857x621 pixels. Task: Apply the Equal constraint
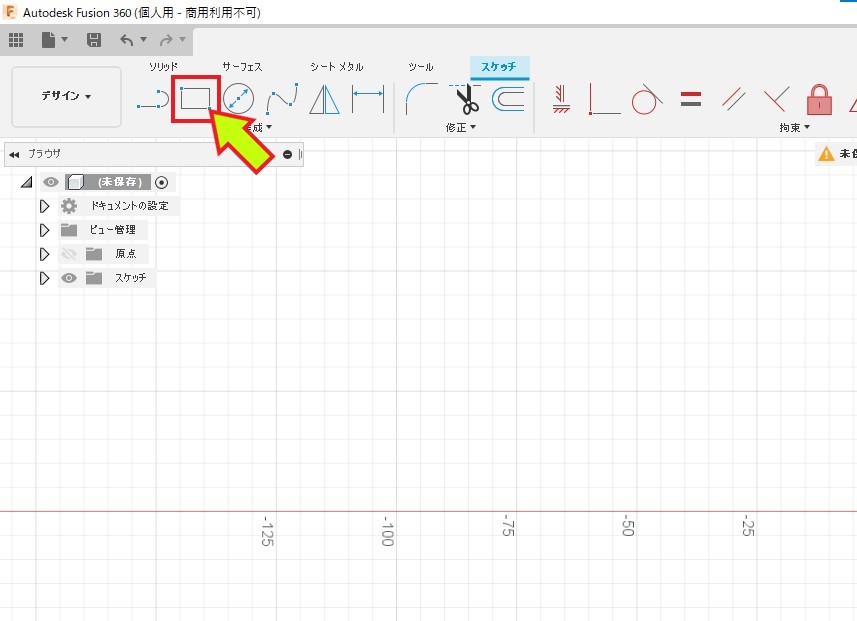click(x=690, y=100)
